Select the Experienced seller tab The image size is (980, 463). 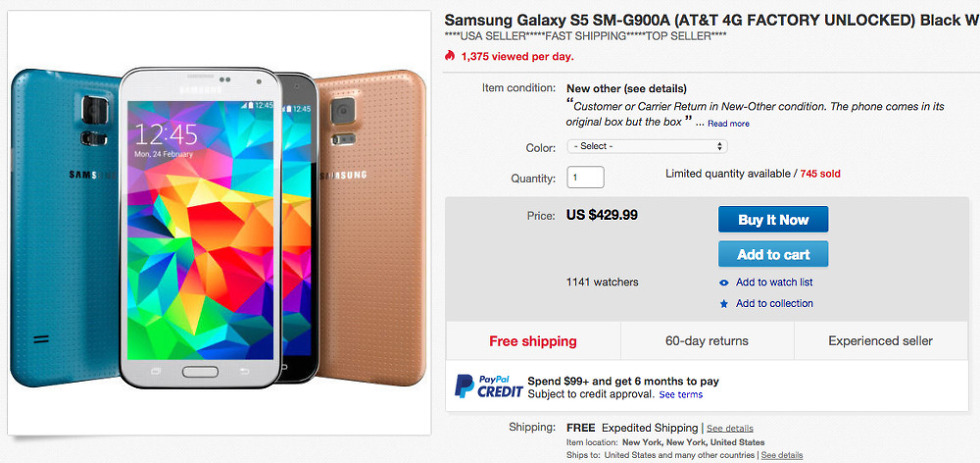point(880,341)
